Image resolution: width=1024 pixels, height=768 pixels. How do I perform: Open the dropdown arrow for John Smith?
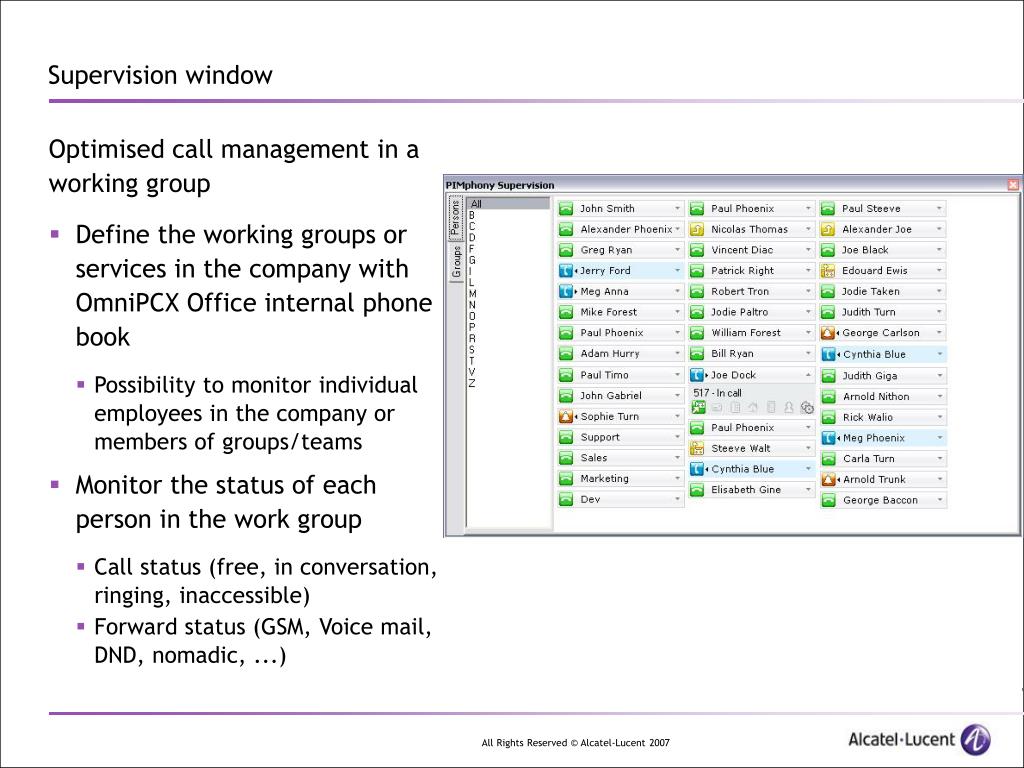coord(677,209)
